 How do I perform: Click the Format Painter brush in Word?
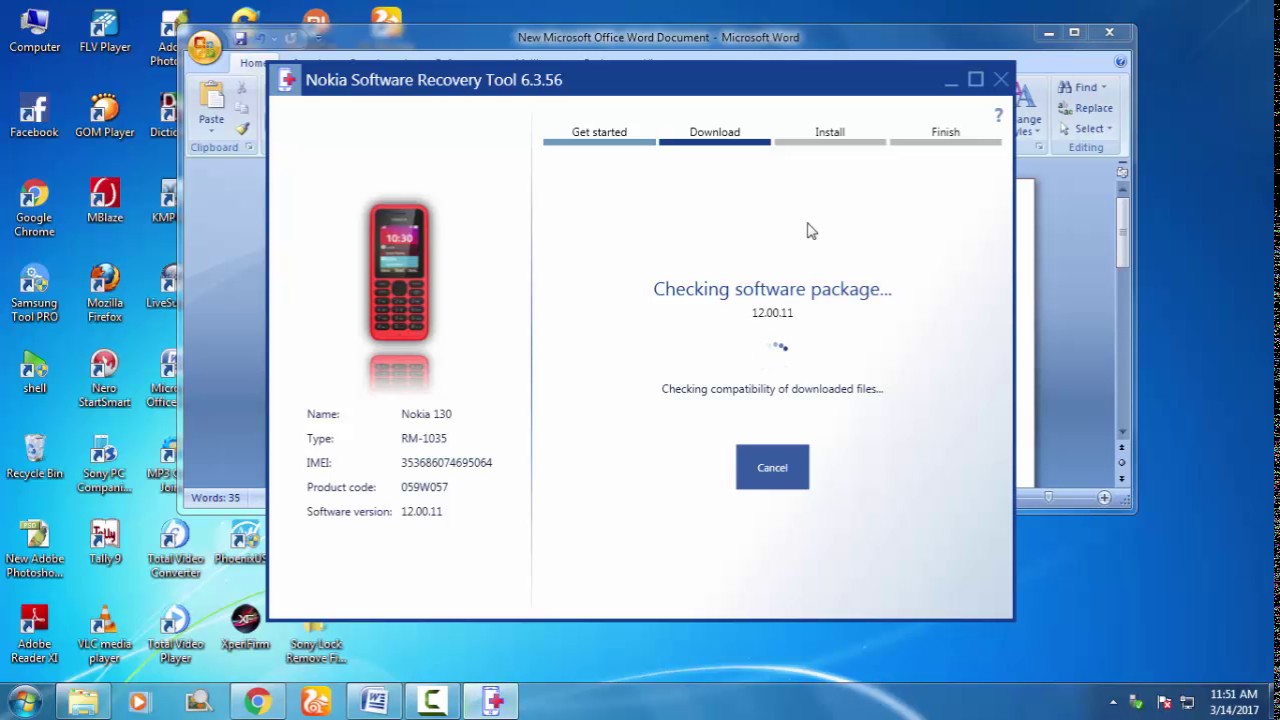coord(242,129)
